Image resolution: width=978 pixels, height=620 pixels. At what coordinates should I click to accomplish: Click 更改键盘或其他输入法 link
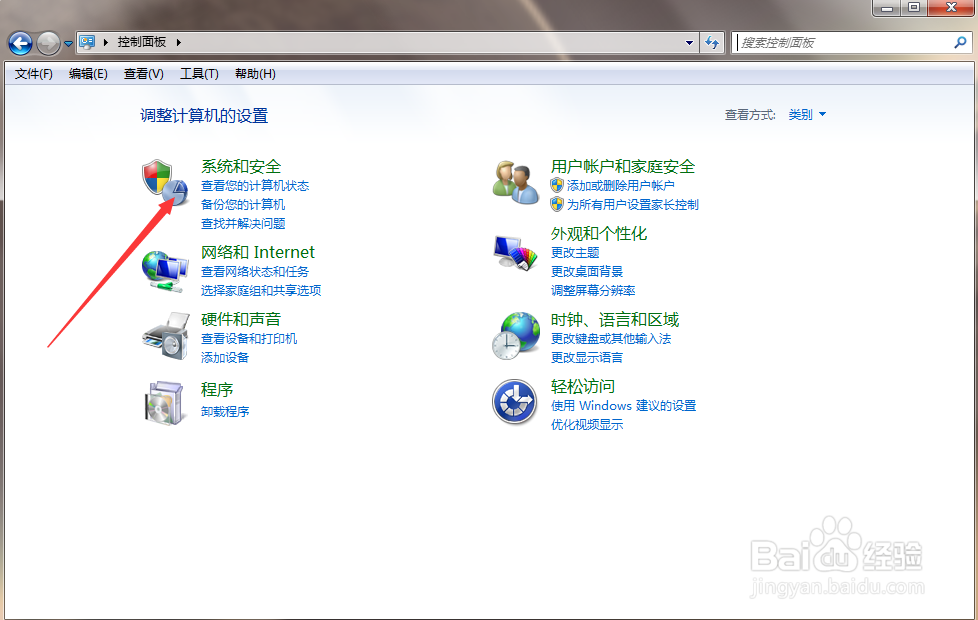[611, 338]
